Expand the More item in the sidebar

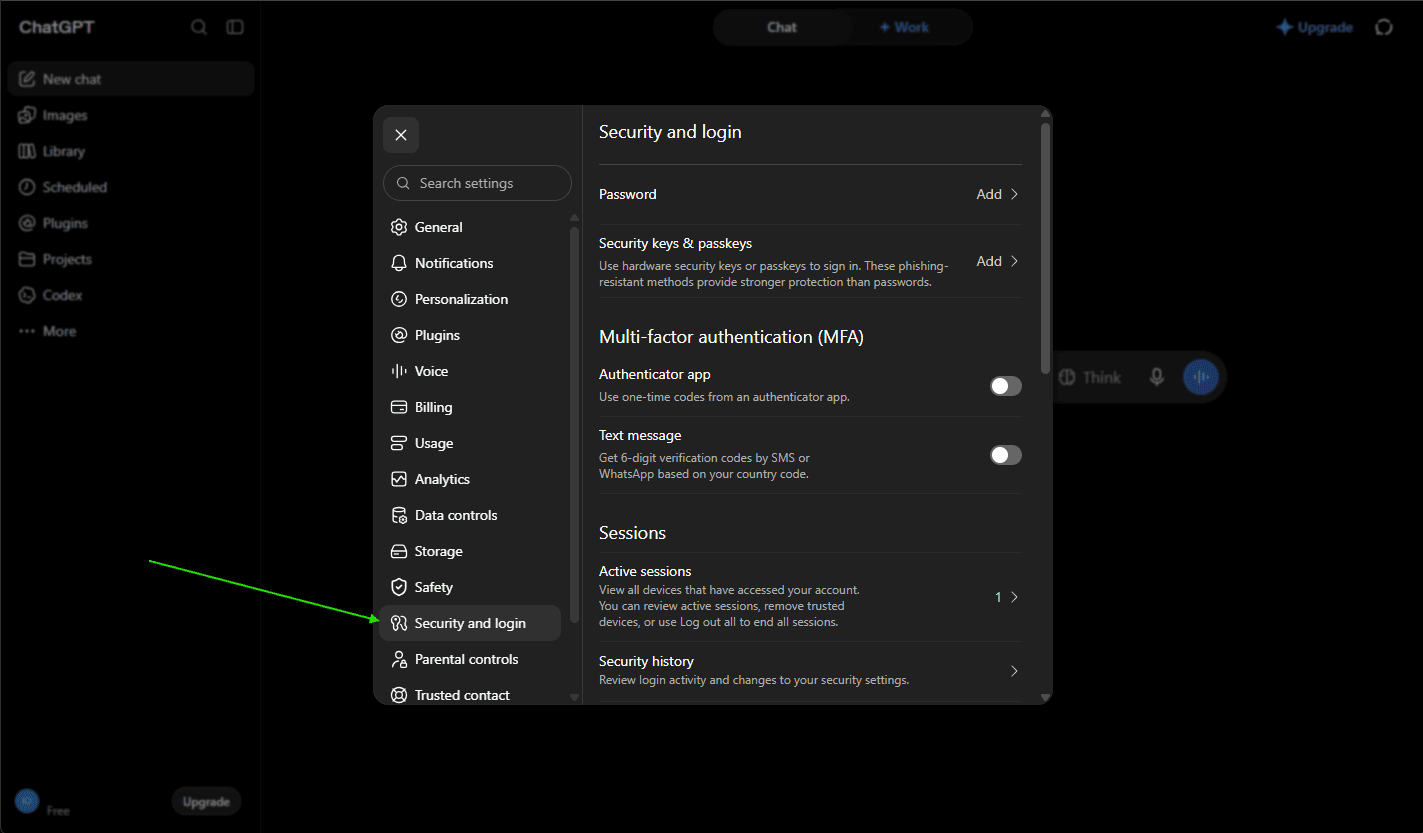pos(131,331)
